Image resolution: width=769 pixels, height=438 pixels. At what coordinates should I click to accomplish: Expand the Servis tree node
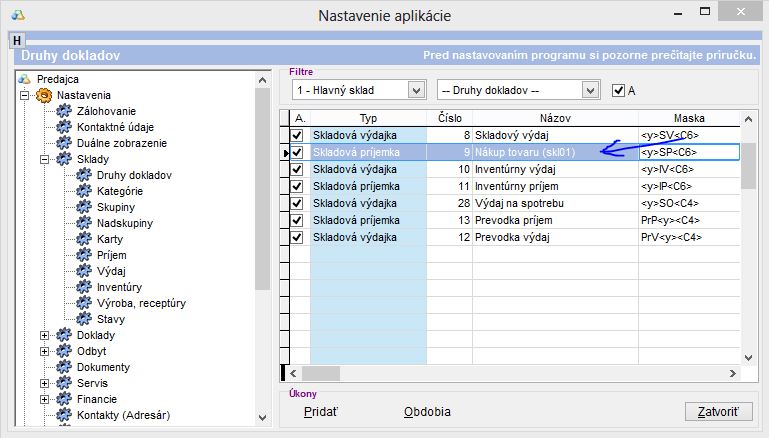44,383
